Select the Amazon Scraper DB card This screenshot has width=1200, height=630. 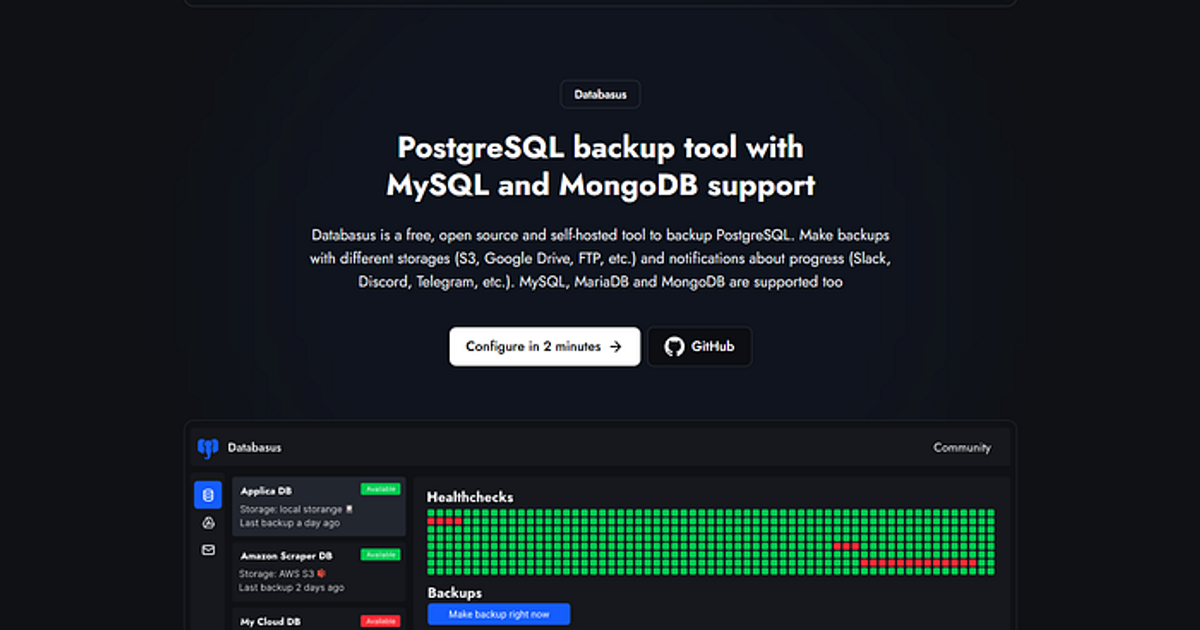coord(319,571)
